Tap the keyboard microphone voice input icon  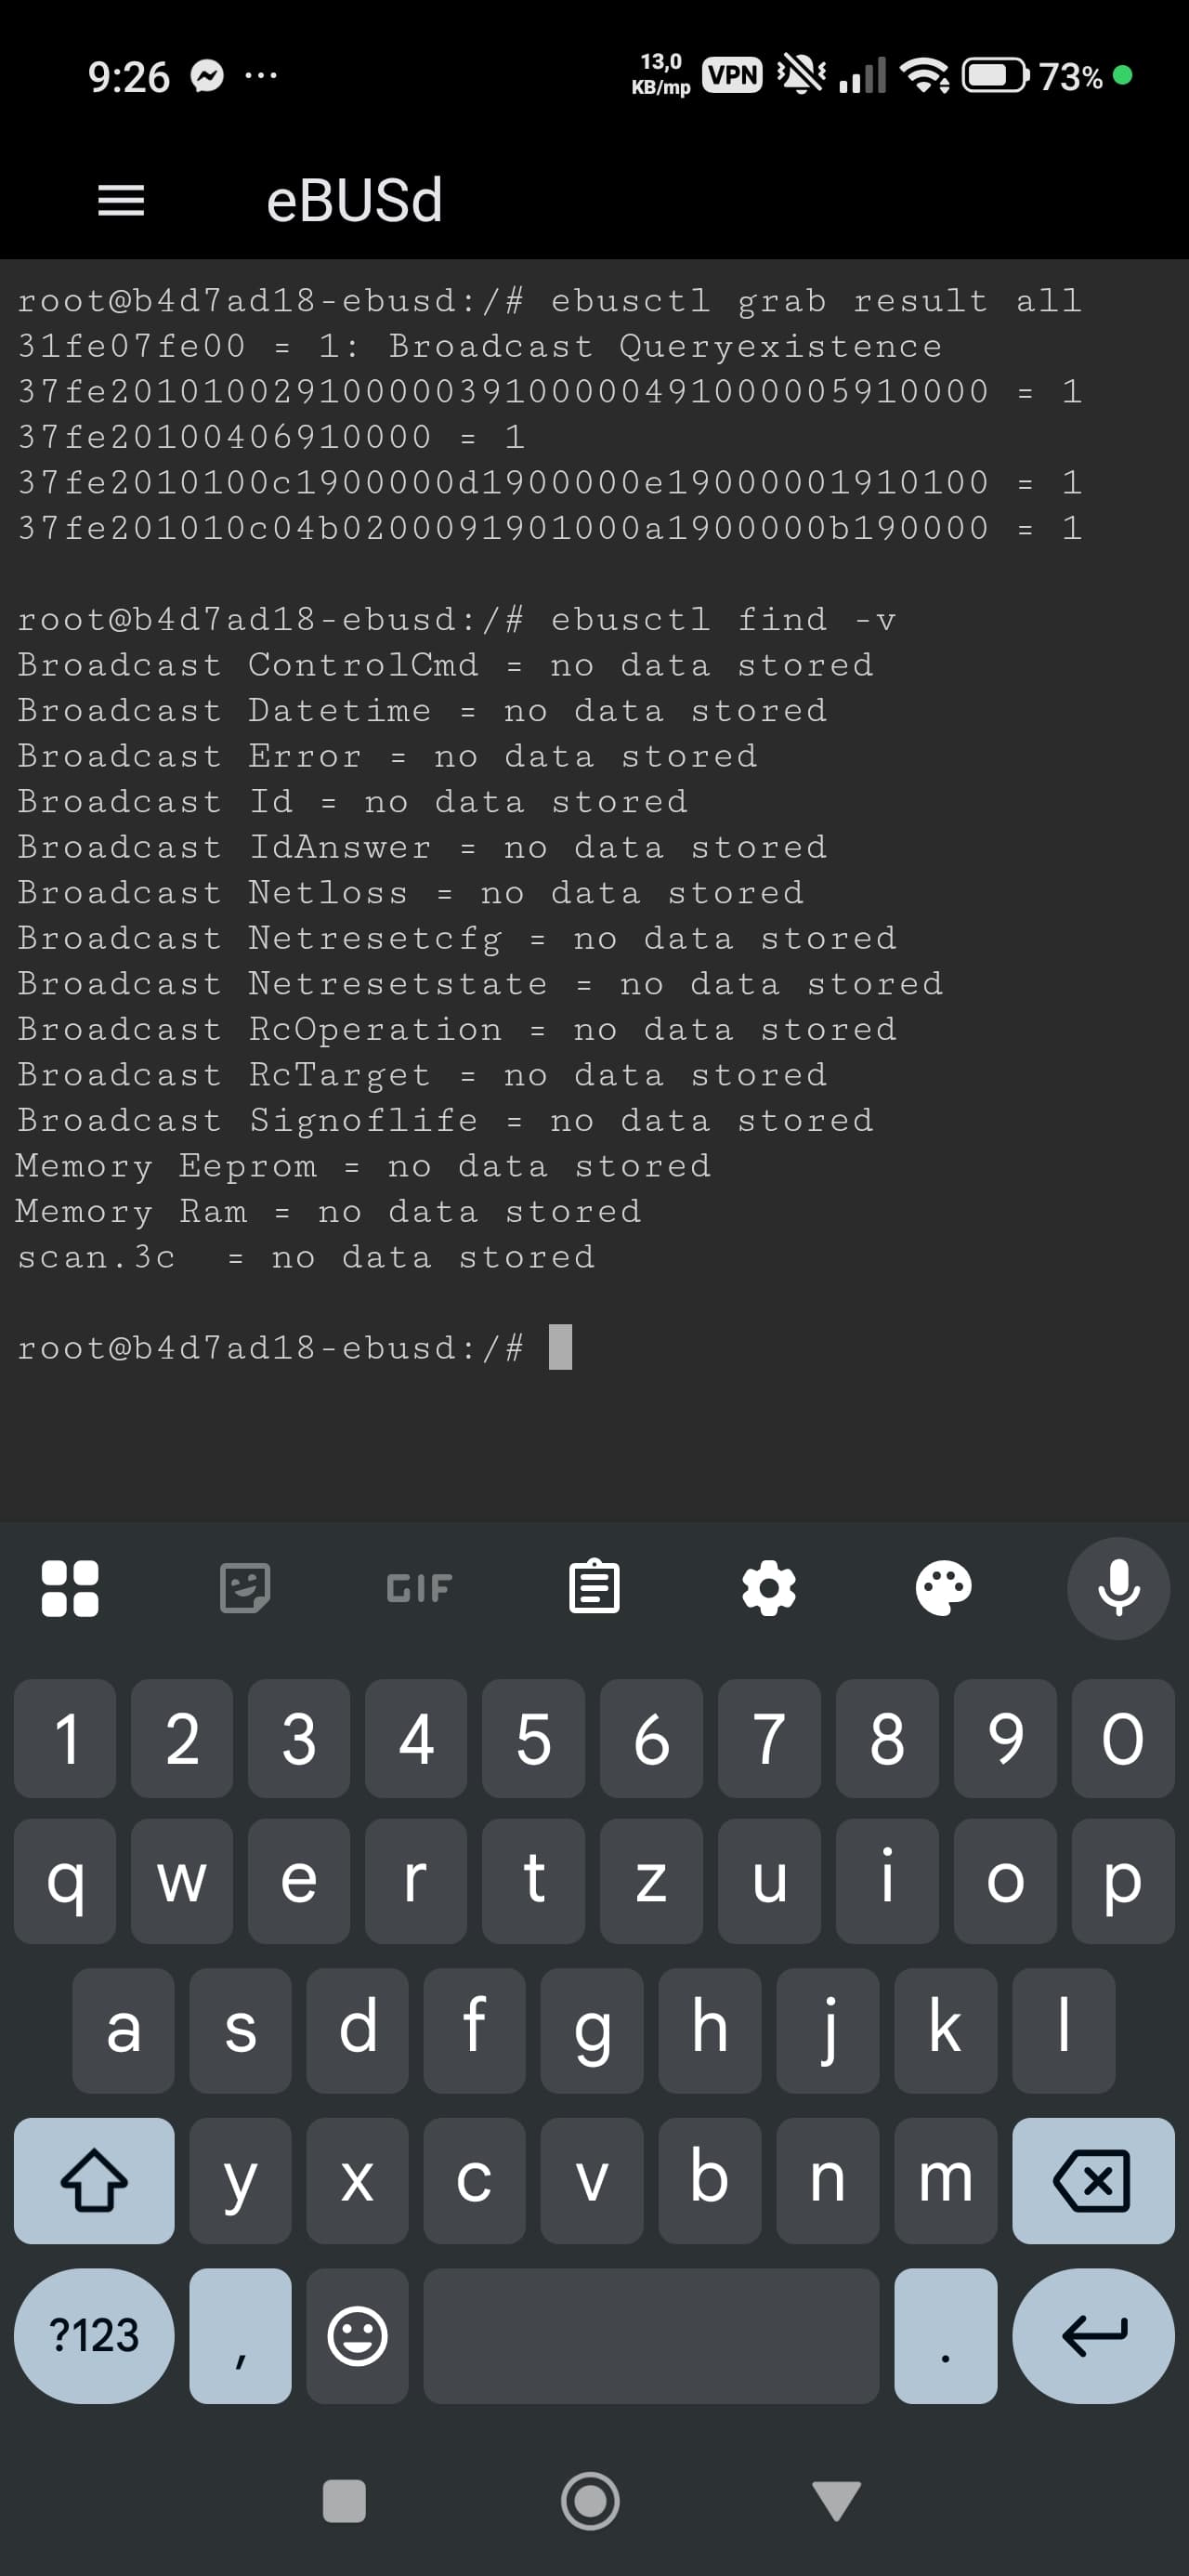pyautogui.click(x=1117, y=1588)
